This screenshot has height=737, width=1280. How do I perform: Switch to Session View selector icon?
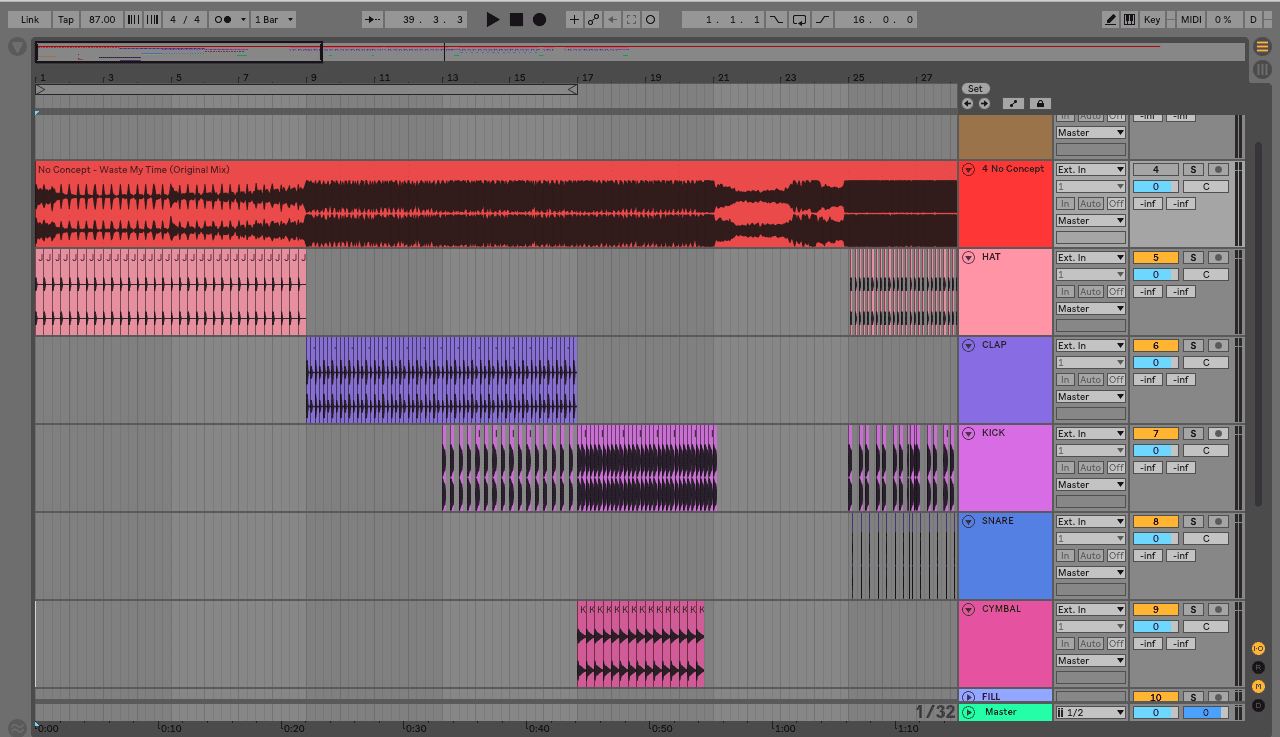click(x=1262, y=69)
